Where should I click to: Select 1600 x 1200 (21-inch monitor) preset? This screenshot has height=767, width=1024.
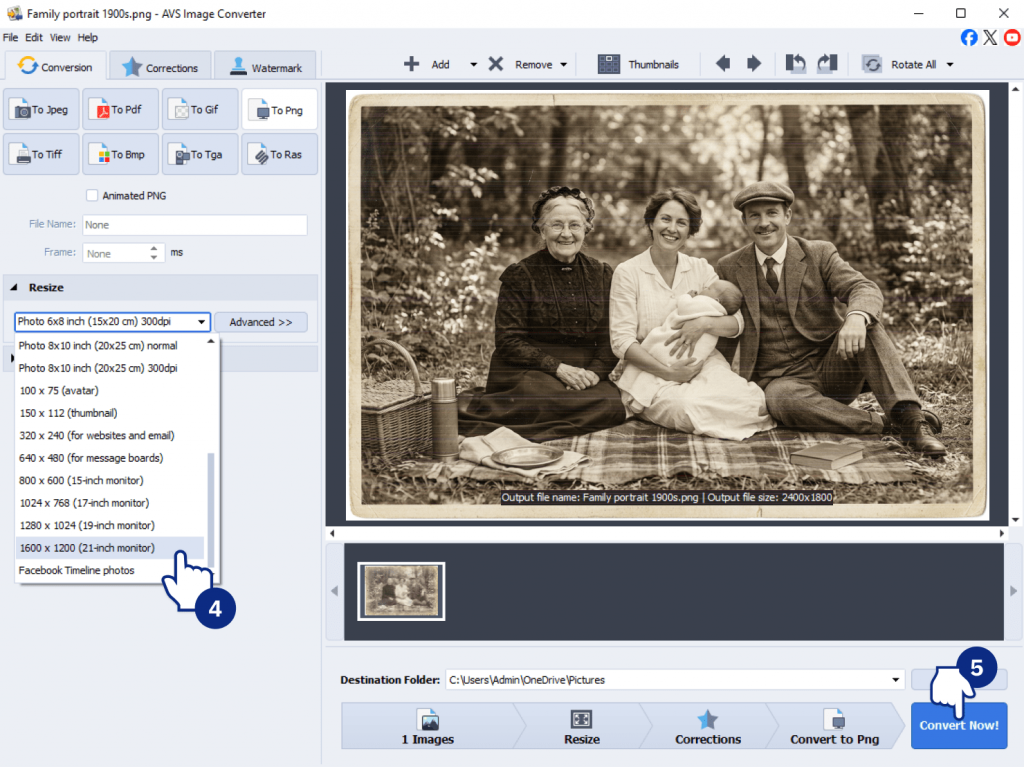87,548
